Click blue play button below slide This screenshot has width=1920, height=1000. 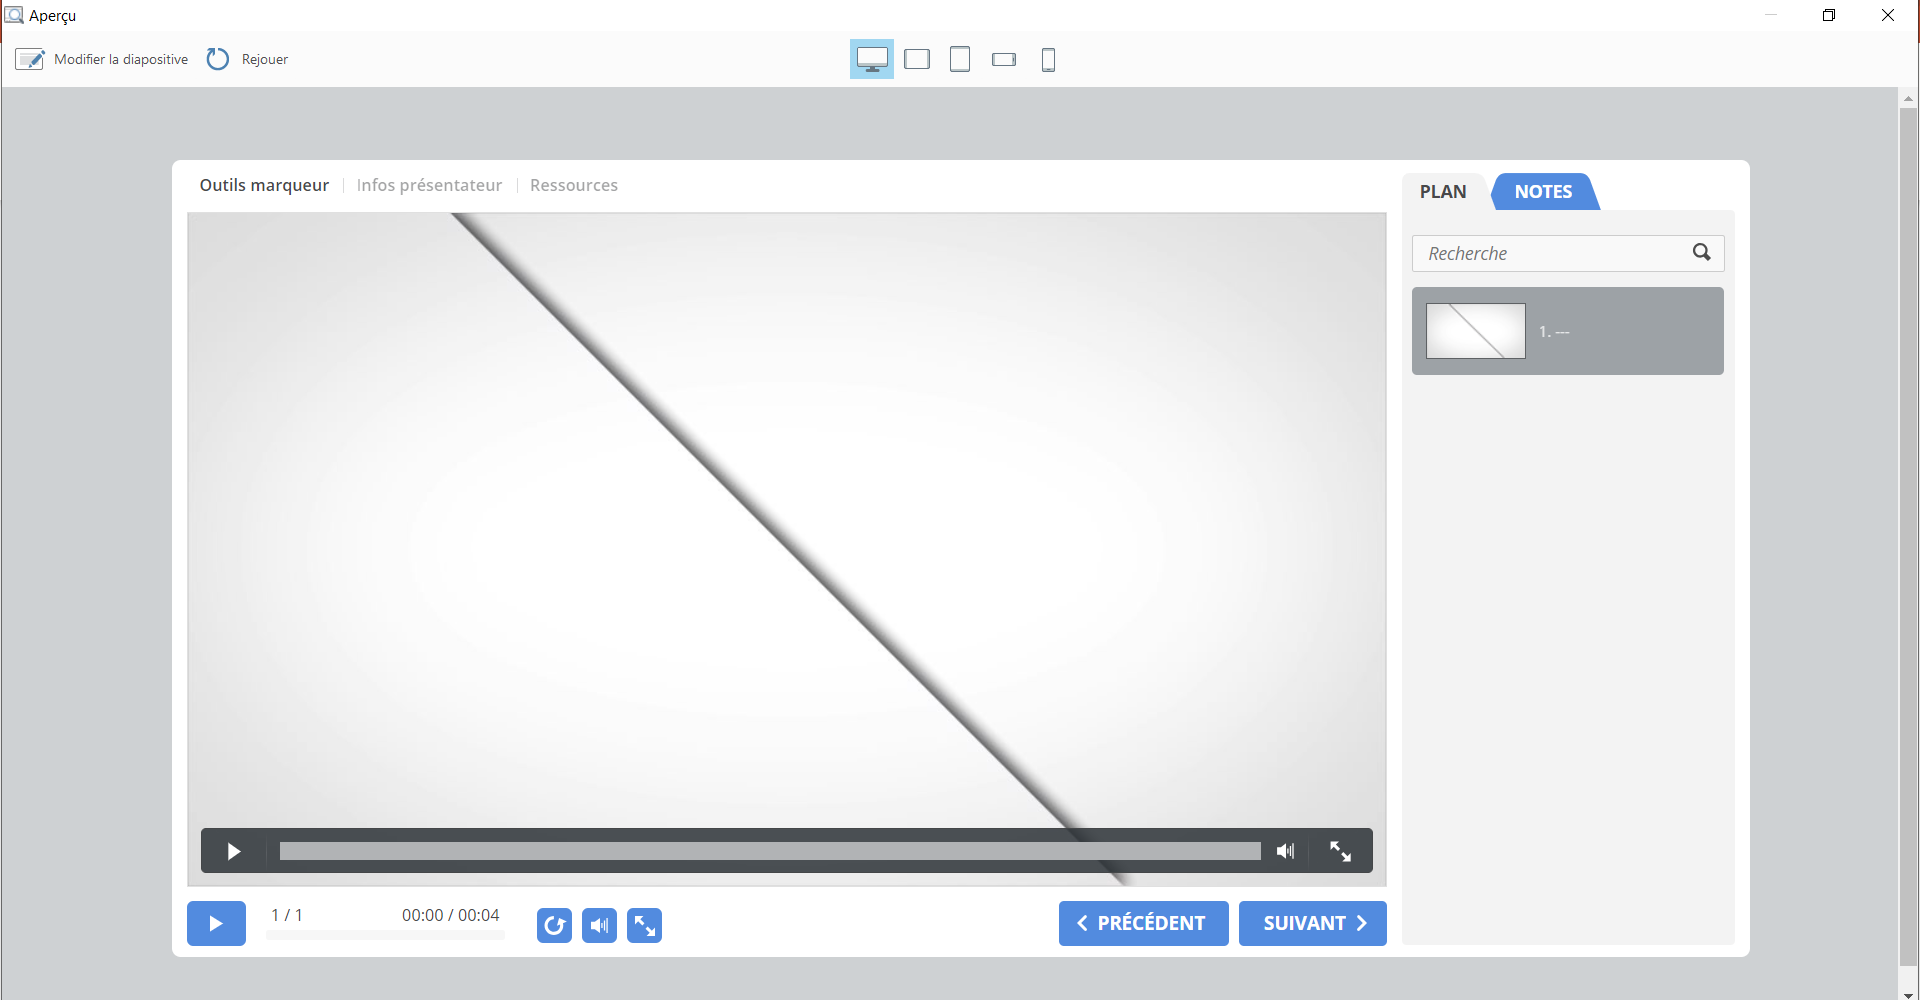pos(216,923)
